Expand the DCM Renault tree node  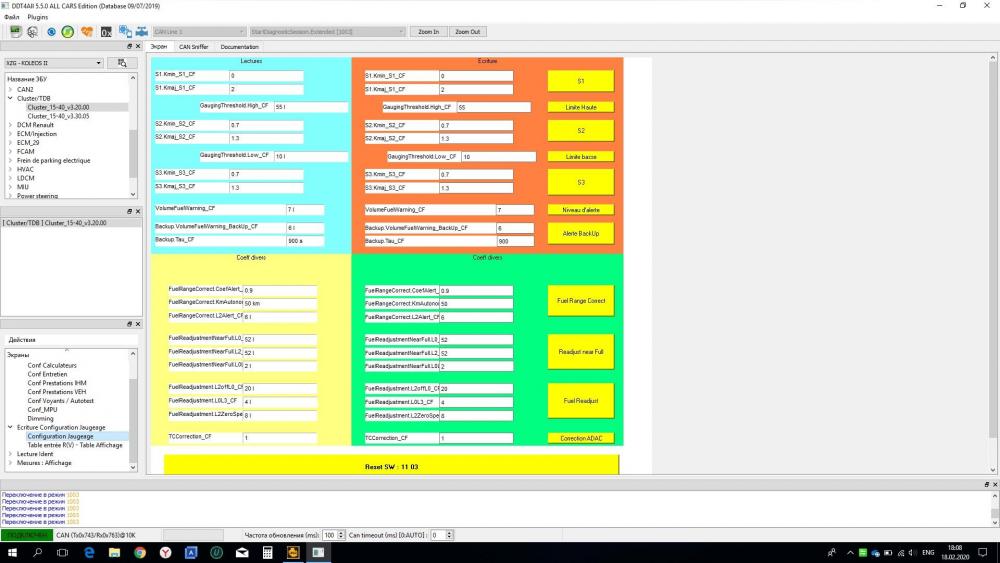(10, 125)
